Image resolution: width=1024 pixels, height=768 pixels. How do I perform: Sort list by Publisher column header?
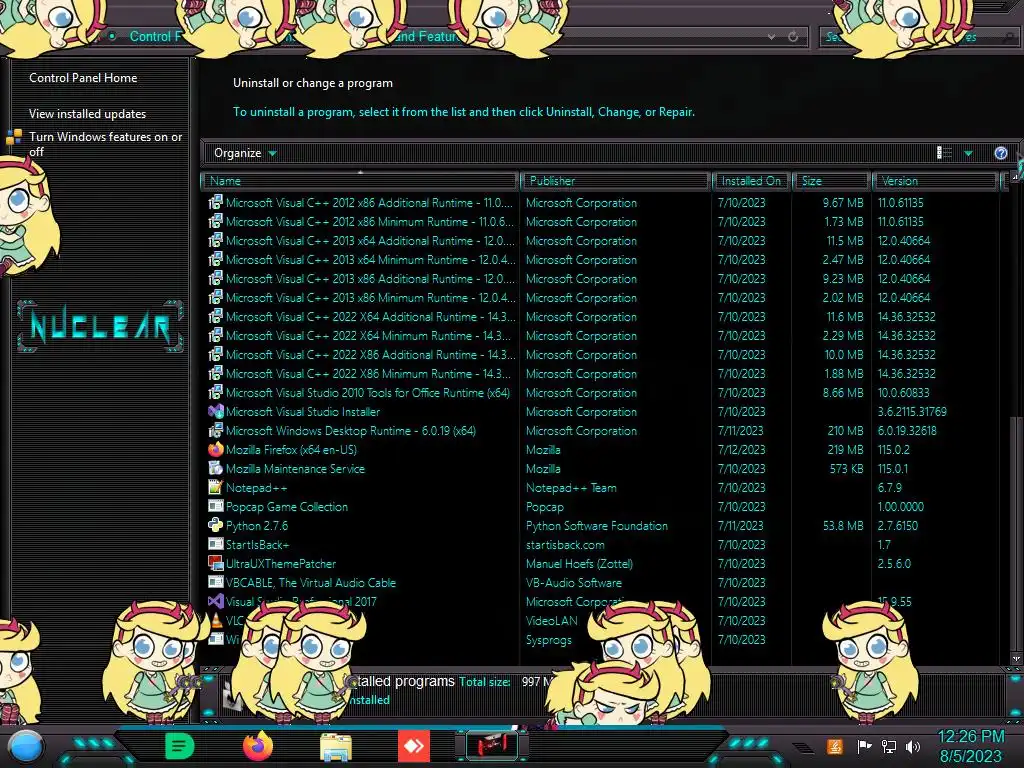[615, 181]
